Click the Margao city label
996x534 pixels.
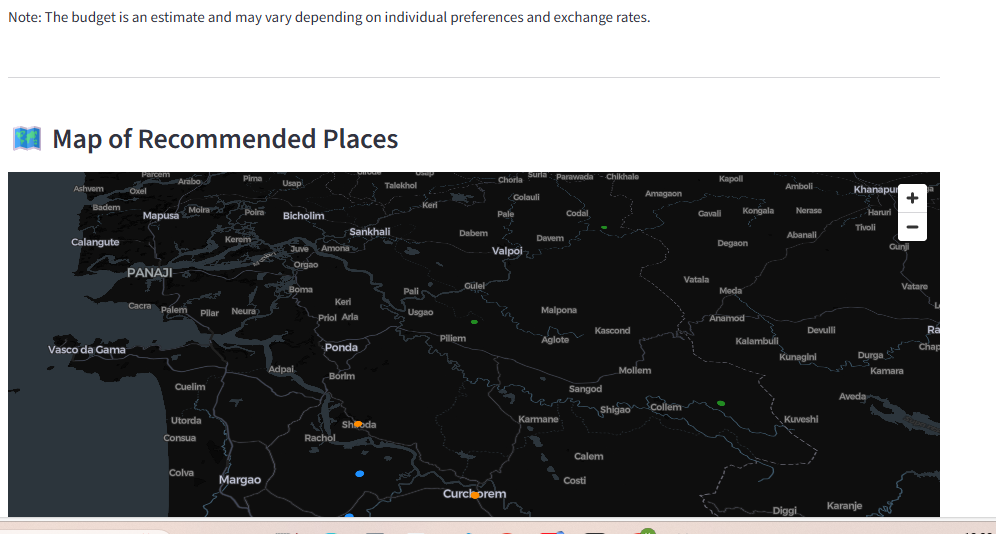point(240,480)
